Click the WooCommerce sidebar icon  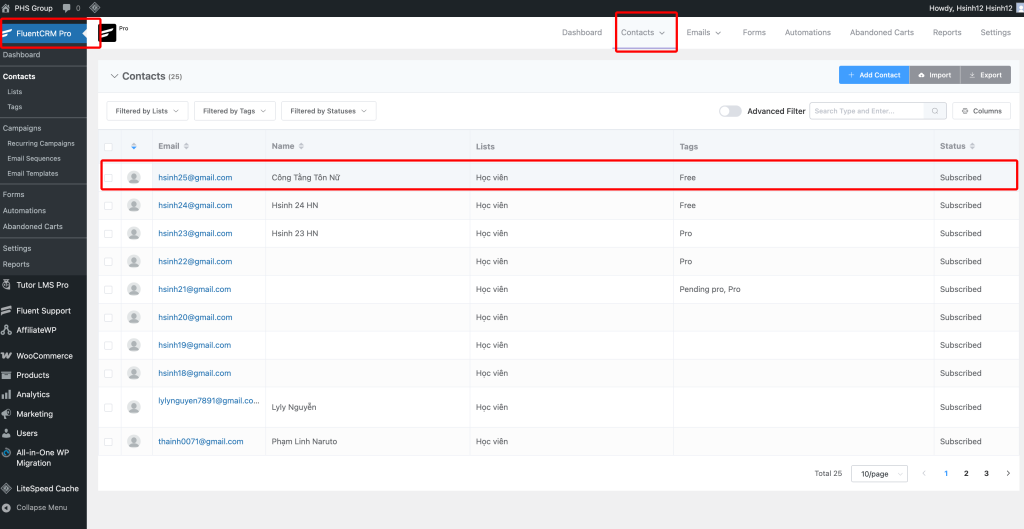tap(7, 356)
